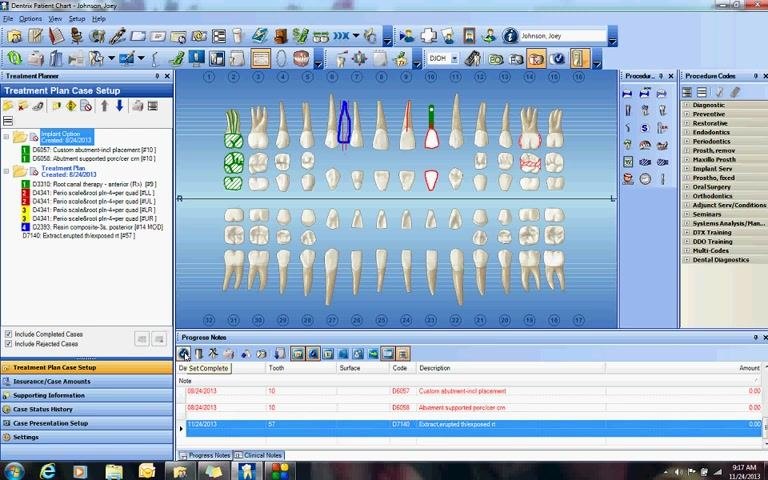Viewport: 768px width, 480px height.
Task: Open the File menu
Action: tap(8, 19)
